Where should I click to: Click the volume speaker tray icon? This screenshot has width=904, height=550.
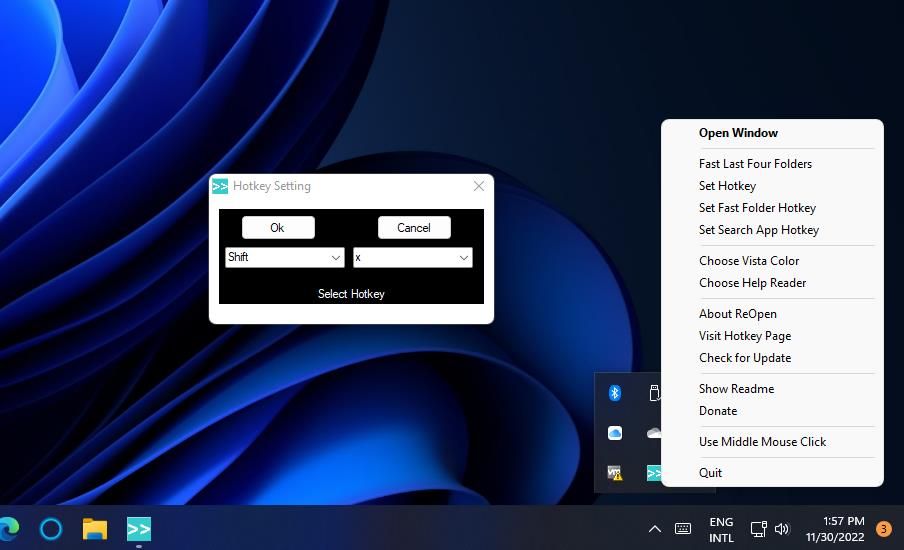(782, 529)
